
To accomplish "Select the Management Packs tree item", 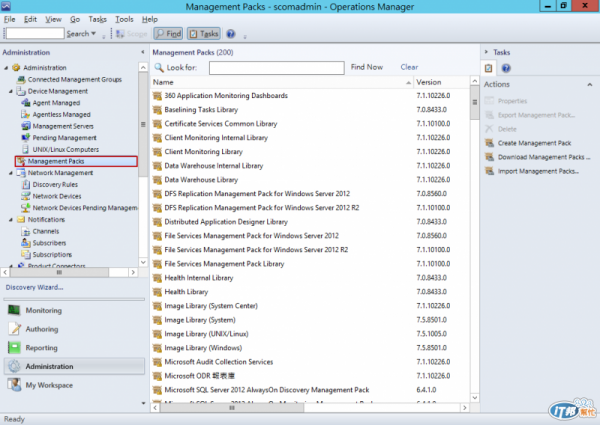I will (x=76, y=161).
